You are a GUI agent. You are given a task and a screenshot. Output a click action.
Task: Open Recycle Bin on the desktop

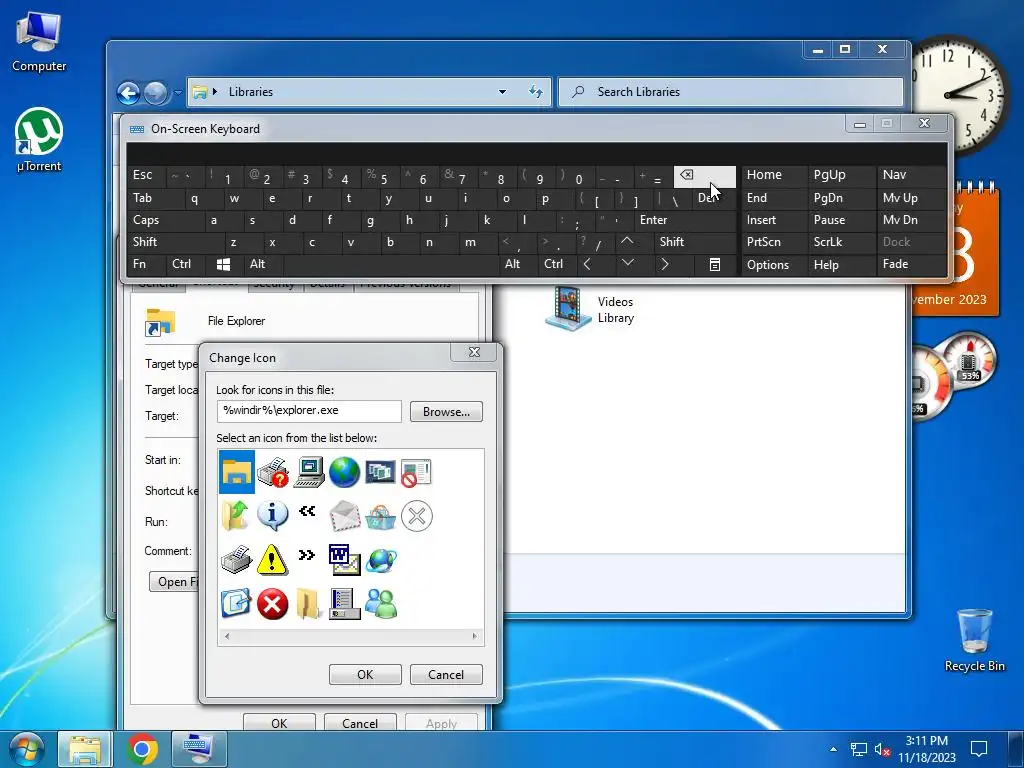[974, 640]
